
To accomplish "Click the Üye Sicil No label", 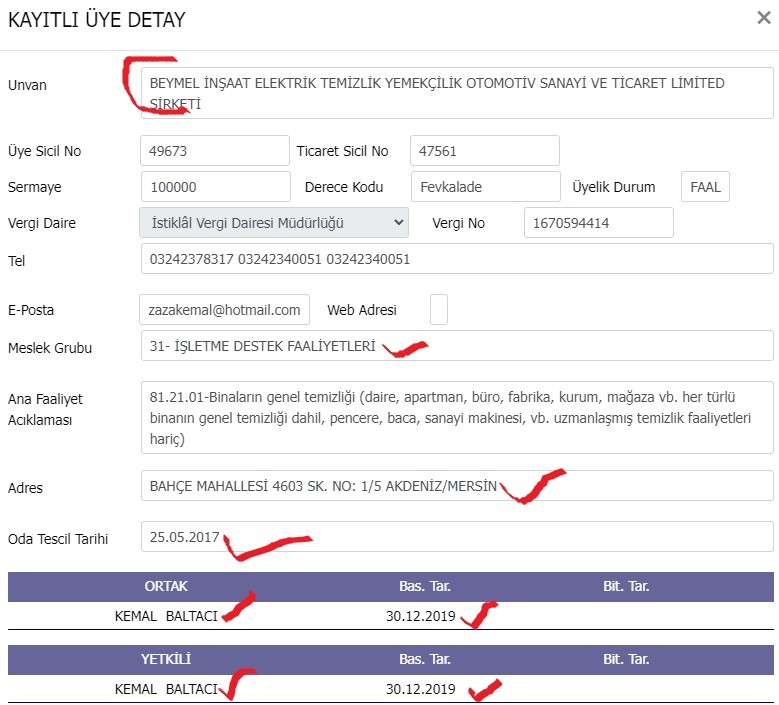I will coord(44,151).
